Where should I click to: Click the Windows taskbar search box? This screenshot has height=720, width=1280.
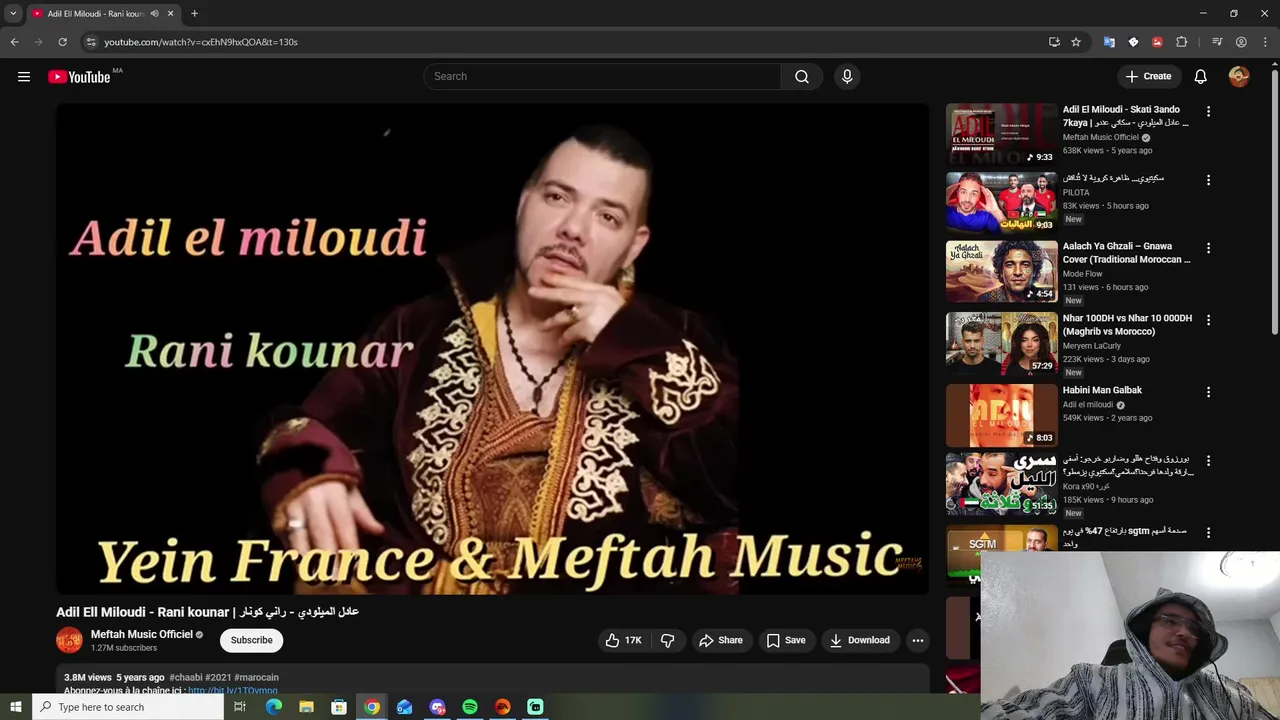[x=127, y=707]
